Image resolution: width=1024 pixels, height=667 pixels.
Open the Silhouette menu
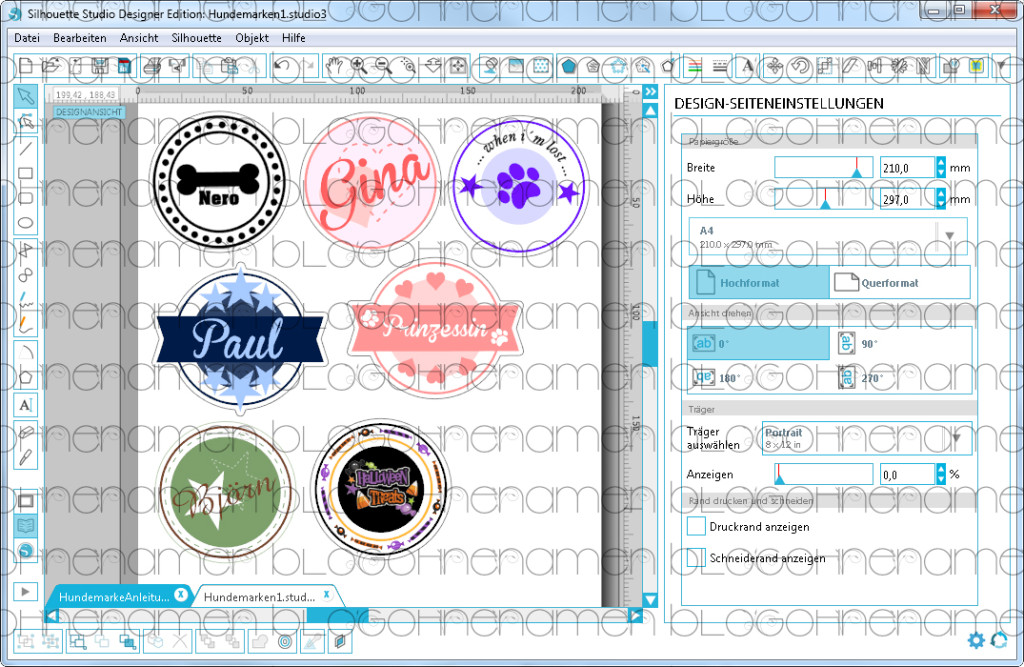(196, 38)
